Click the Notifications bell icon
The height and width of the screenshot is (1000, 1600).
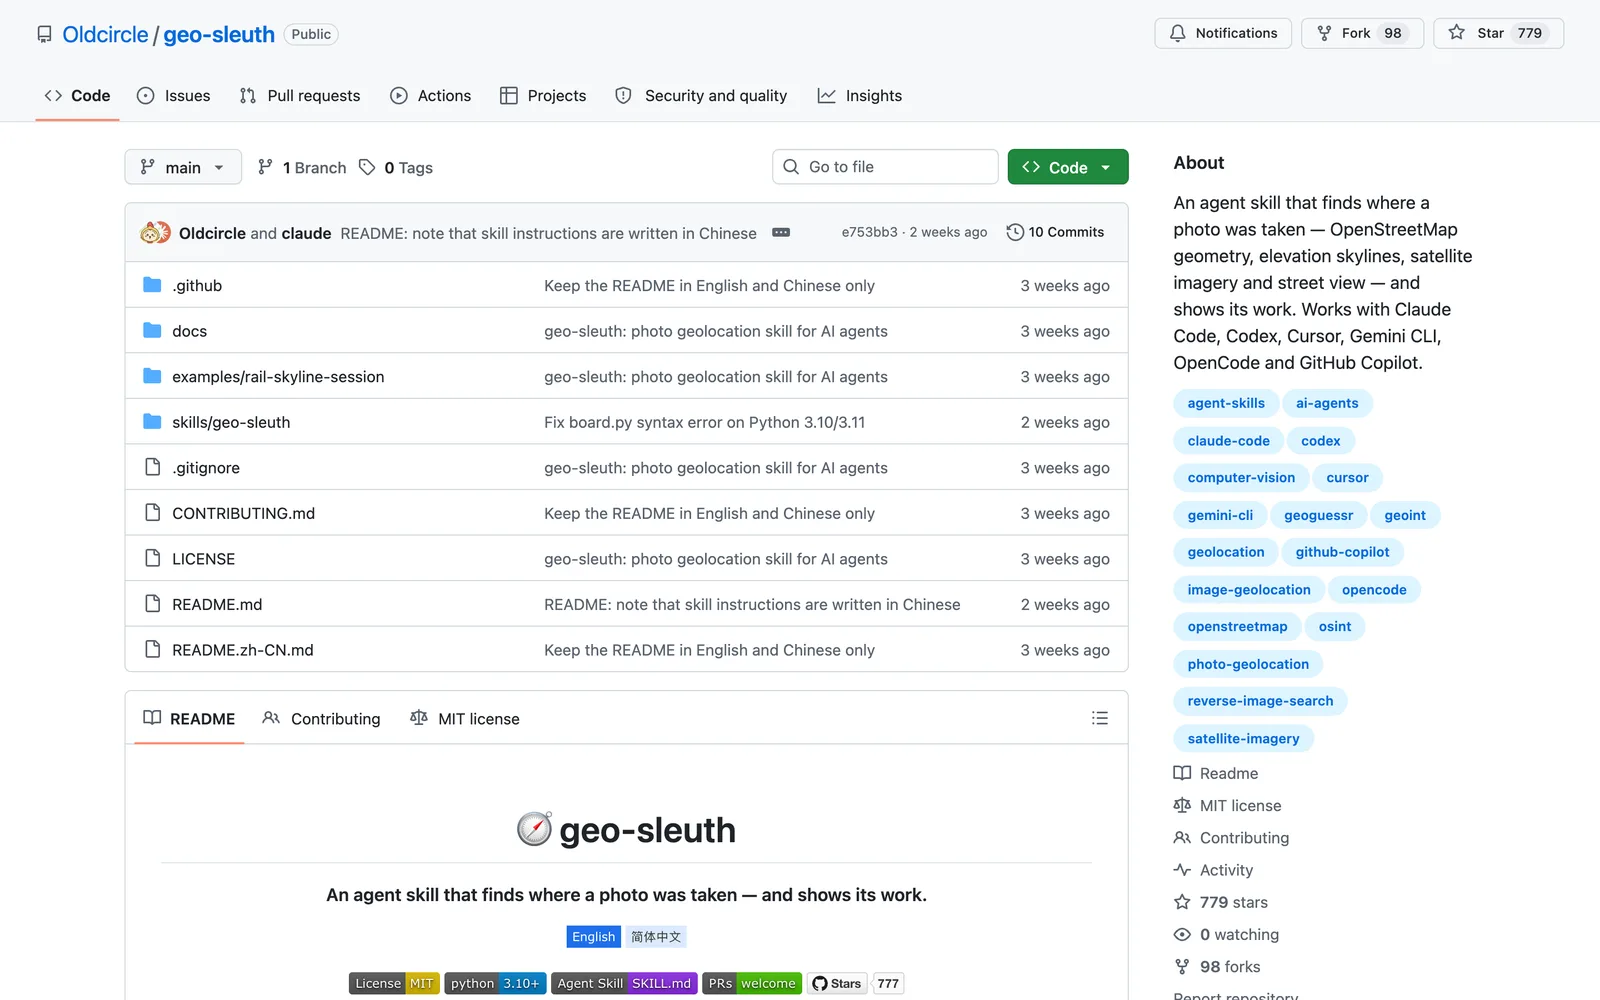(1178, 33)
